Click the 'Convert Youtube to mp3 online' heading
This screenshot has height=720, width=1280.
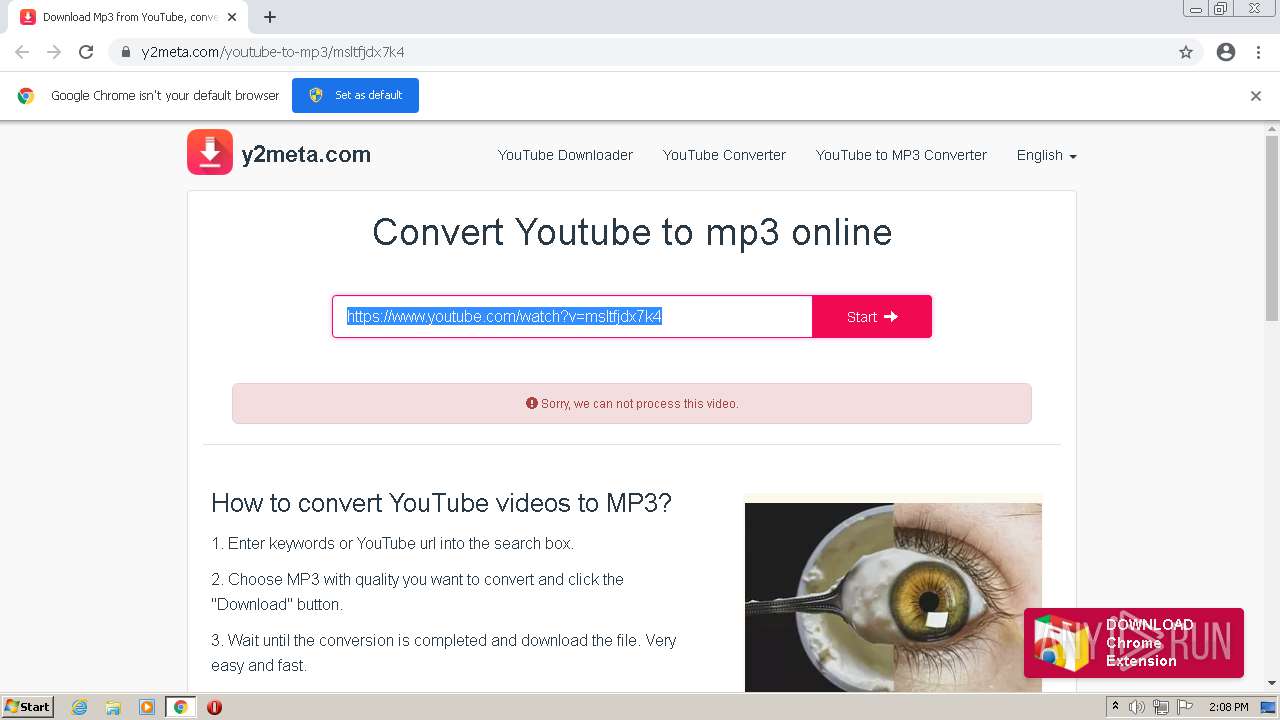pos(632,232)
